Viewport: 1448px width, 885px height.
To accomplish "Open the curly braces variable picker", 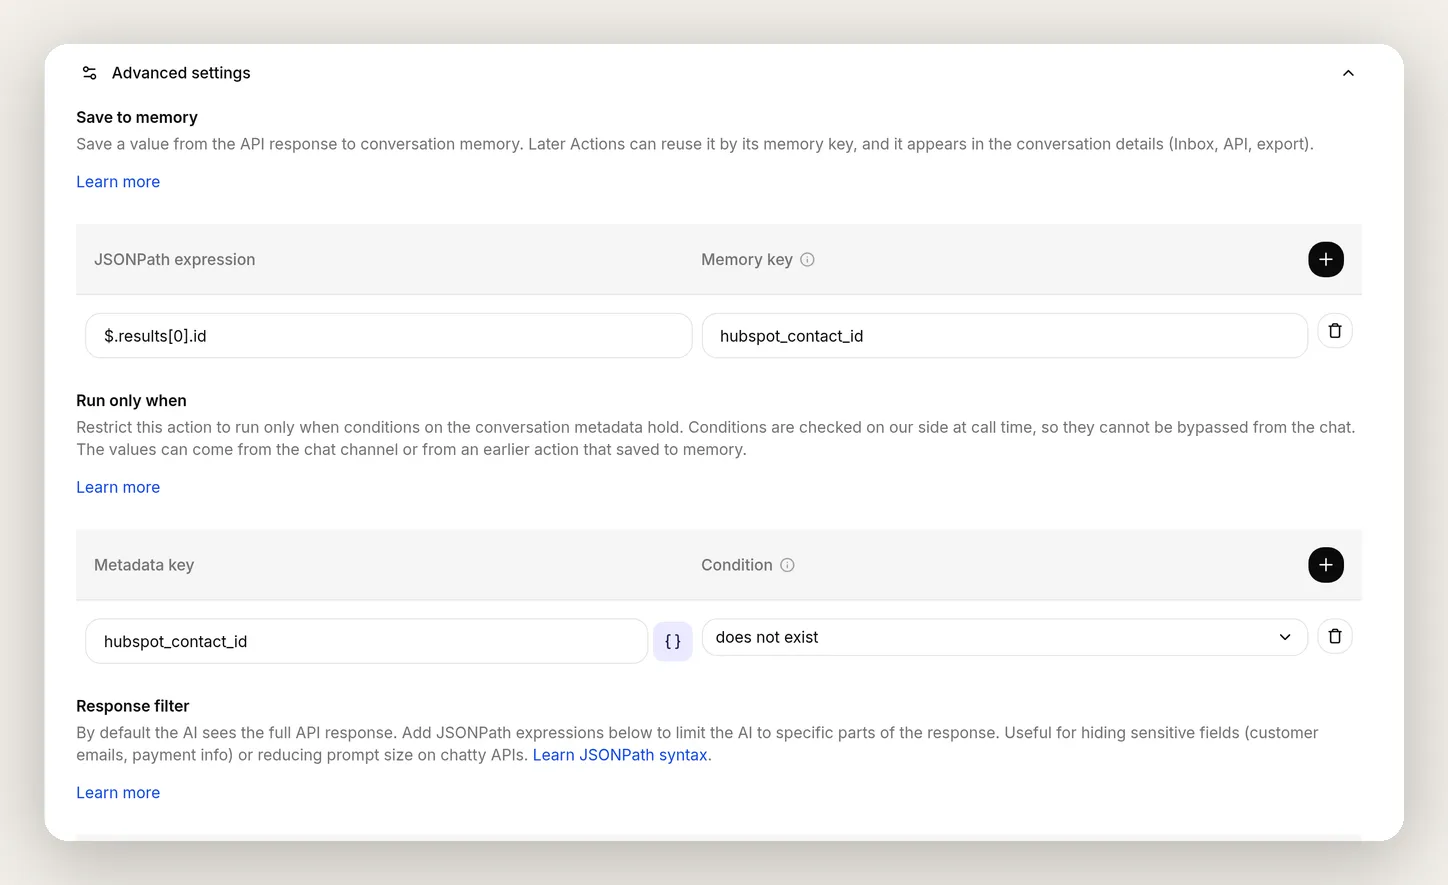I will 672,642.
